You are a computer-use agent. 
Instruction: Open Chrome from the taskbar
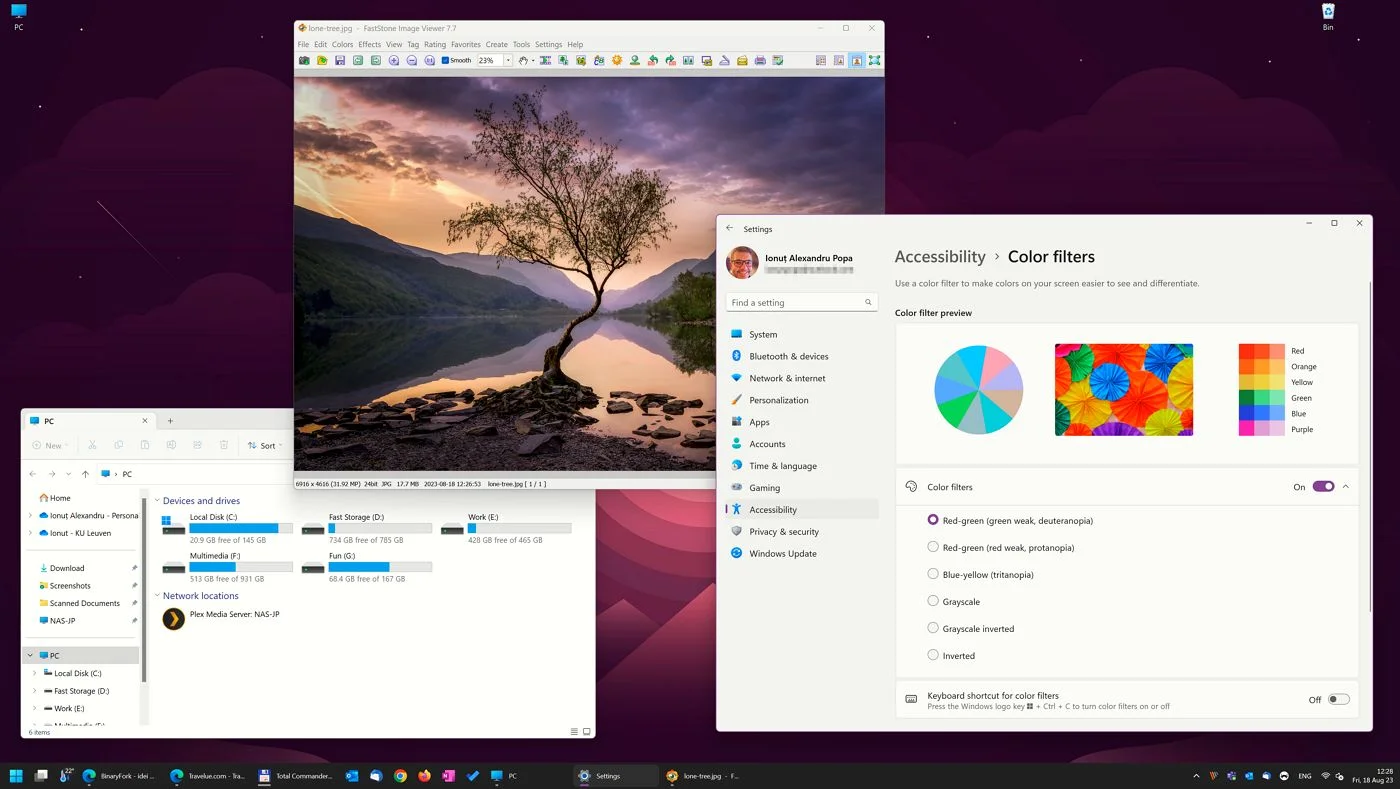click(400, 775)
